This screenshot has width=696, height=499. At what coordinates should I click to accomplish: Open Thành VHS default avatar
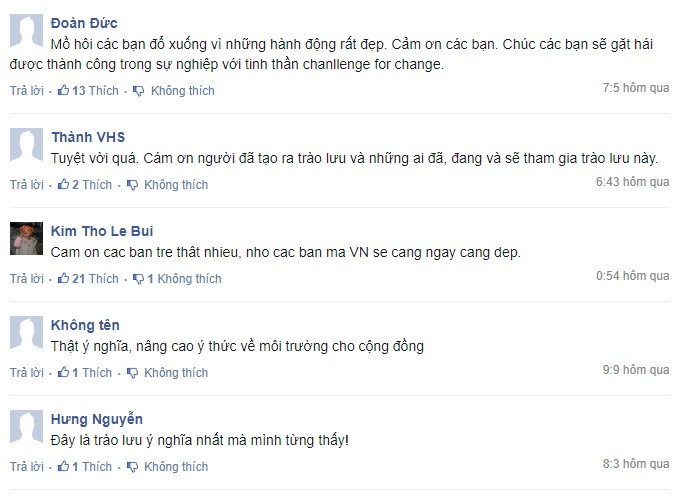coord(27,144)
